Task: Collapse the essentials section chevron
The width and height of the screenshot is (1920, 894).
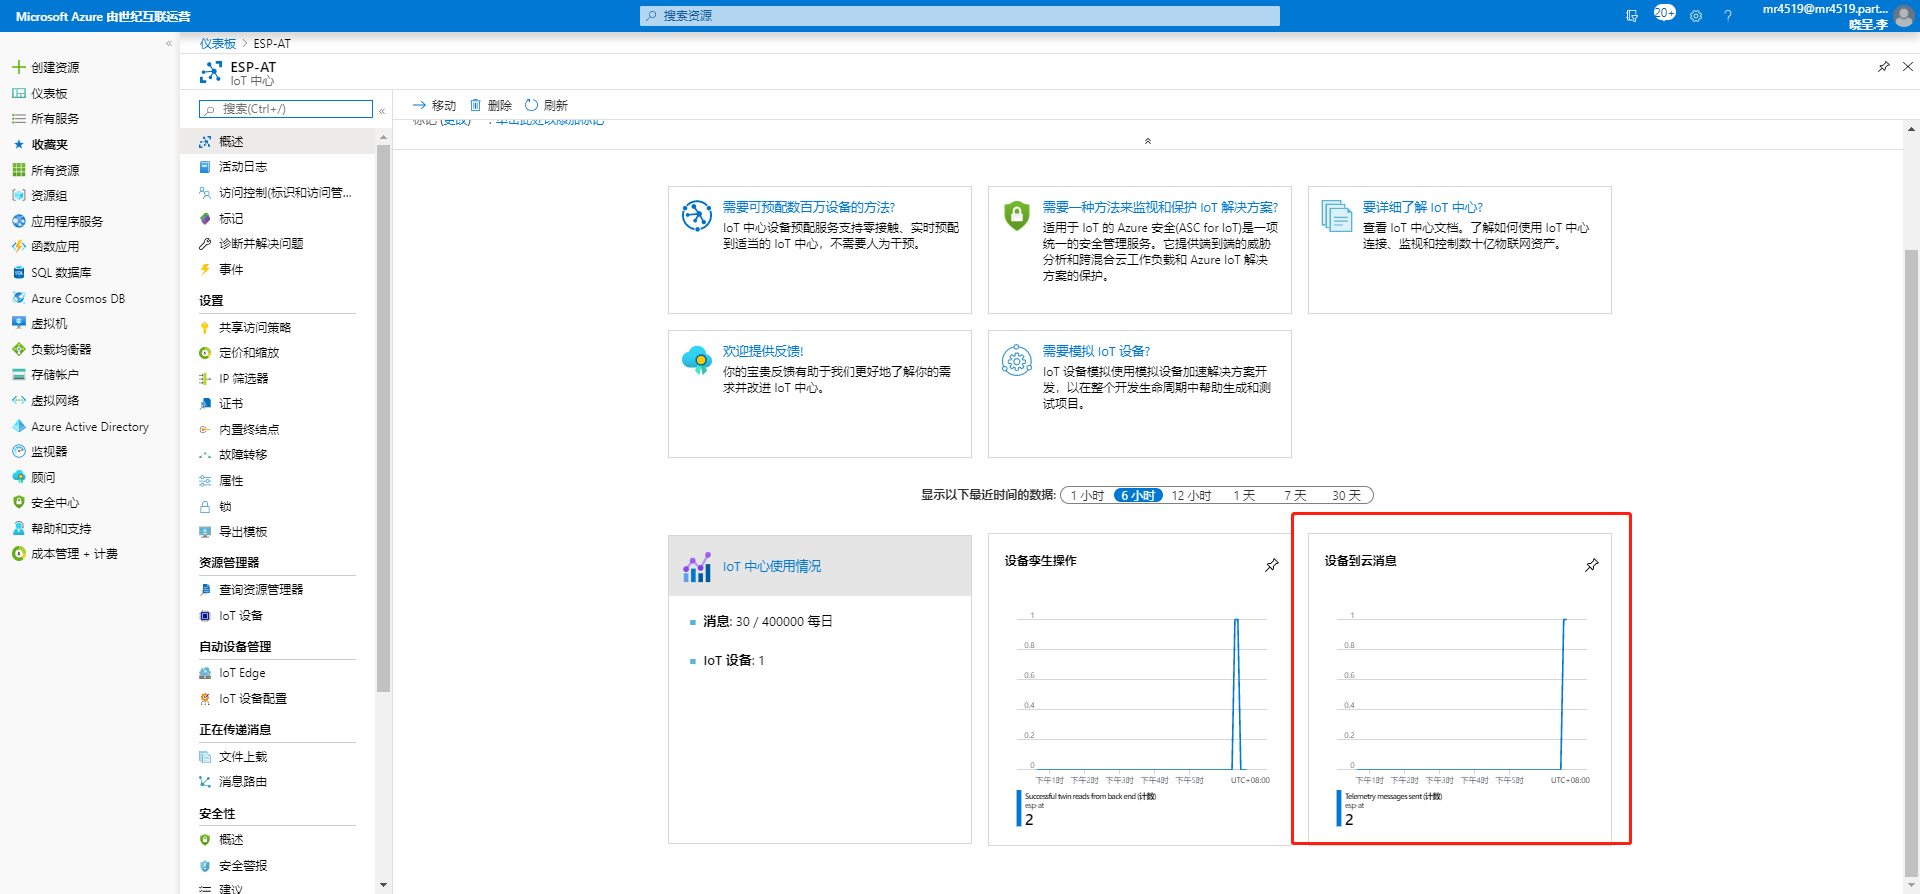Action: 1148,141
